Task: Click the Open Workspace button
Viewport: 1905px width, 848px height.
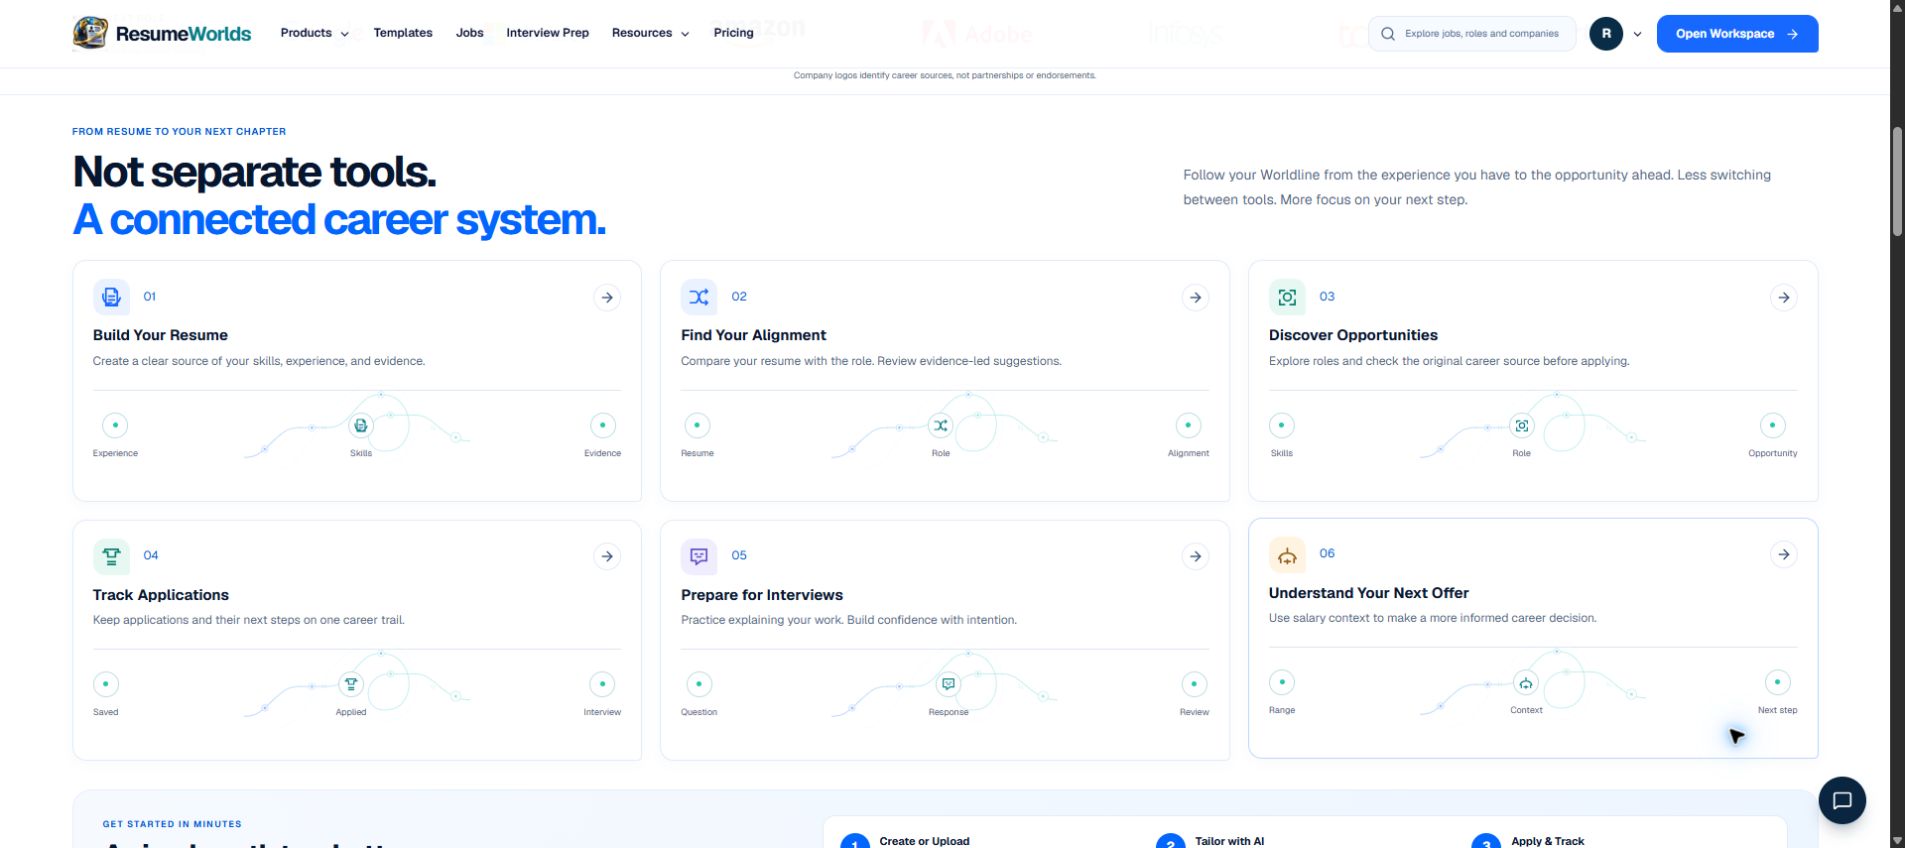Action: tap(1737, 34)
